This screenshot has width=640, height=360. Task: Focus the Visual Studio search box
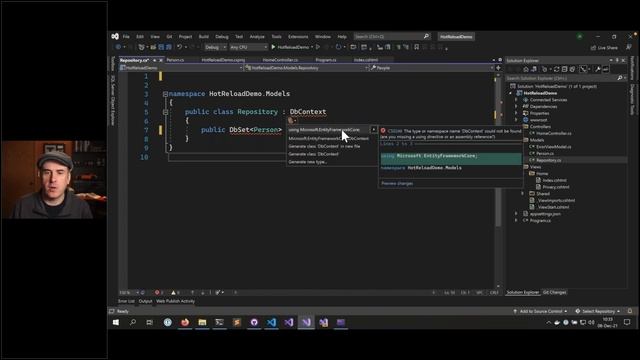pos(392,37)
